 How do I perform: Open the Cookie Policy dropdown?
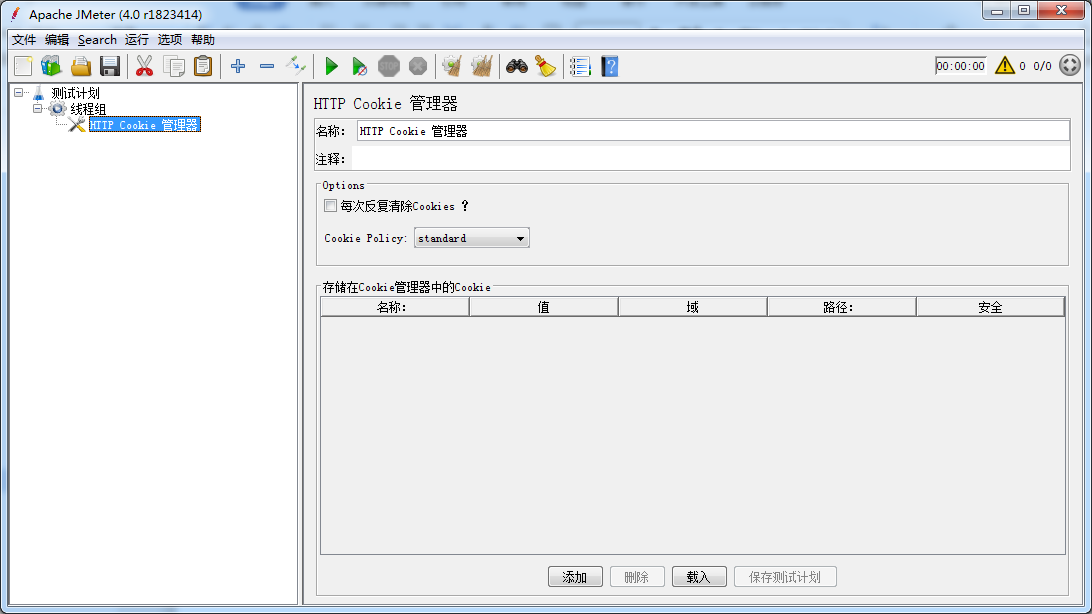(471, 238)
